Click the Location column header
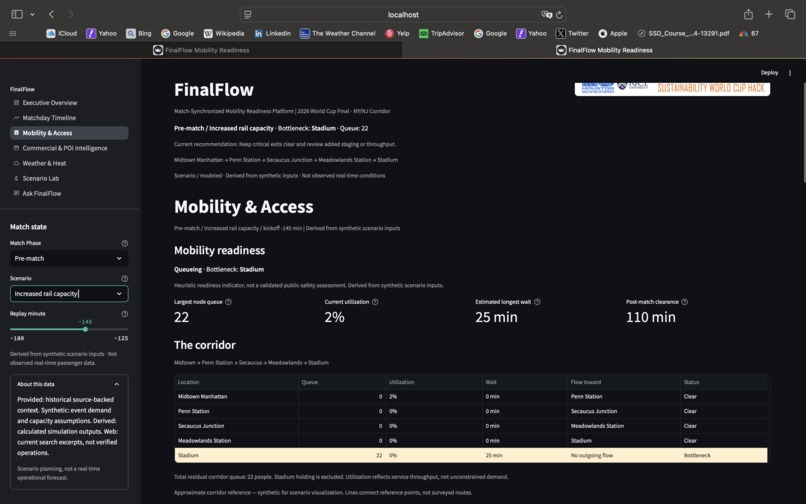The height and width of the screenshot is (504, 806). click(x=236, y=382)
